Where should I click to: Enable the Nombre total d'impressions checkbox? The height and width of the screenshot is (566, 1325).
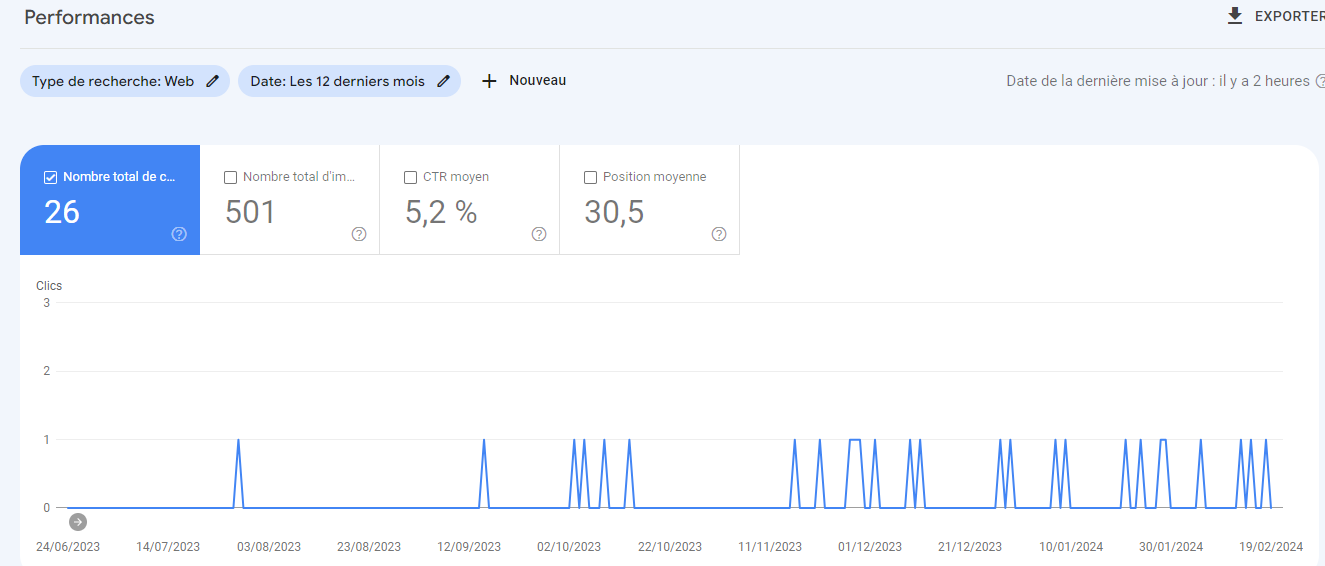(x=231, y=177)
